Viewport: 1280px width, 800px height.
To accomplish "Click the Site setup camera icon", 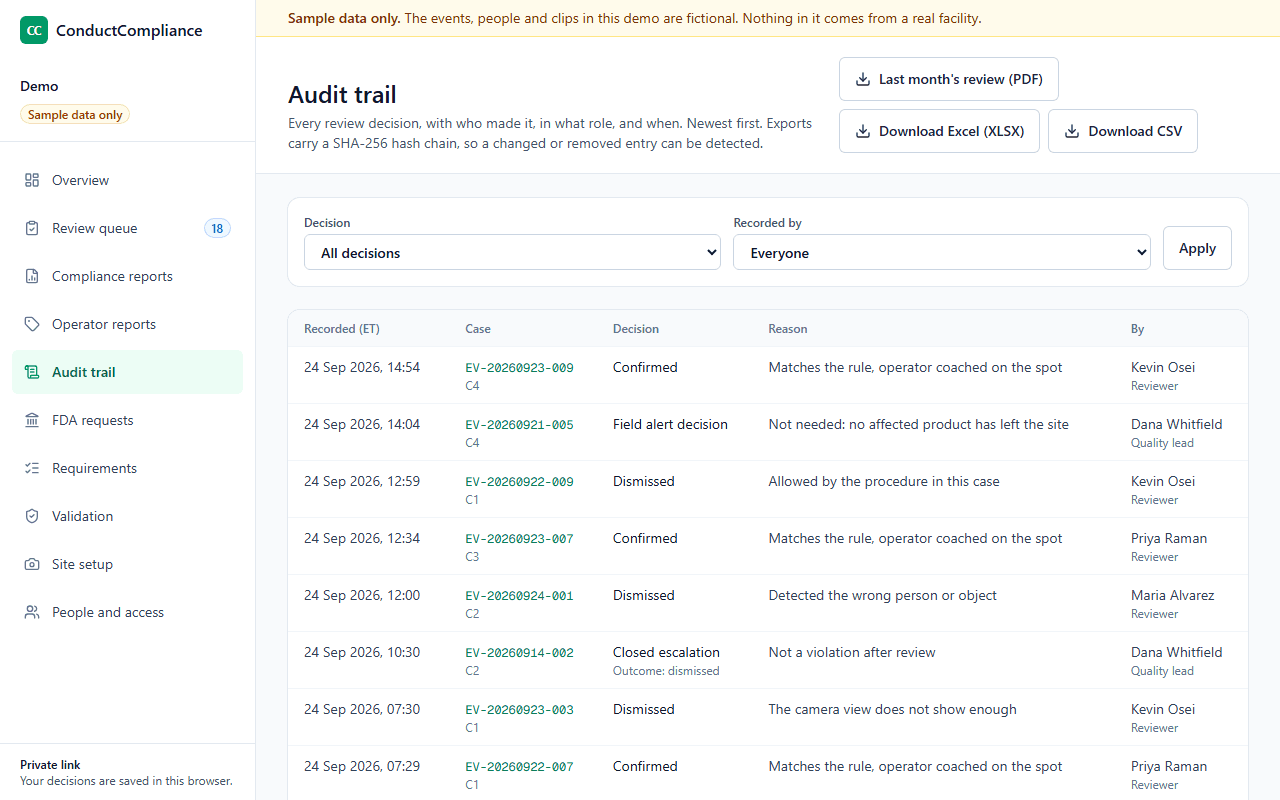I will [x=32, y=564].
